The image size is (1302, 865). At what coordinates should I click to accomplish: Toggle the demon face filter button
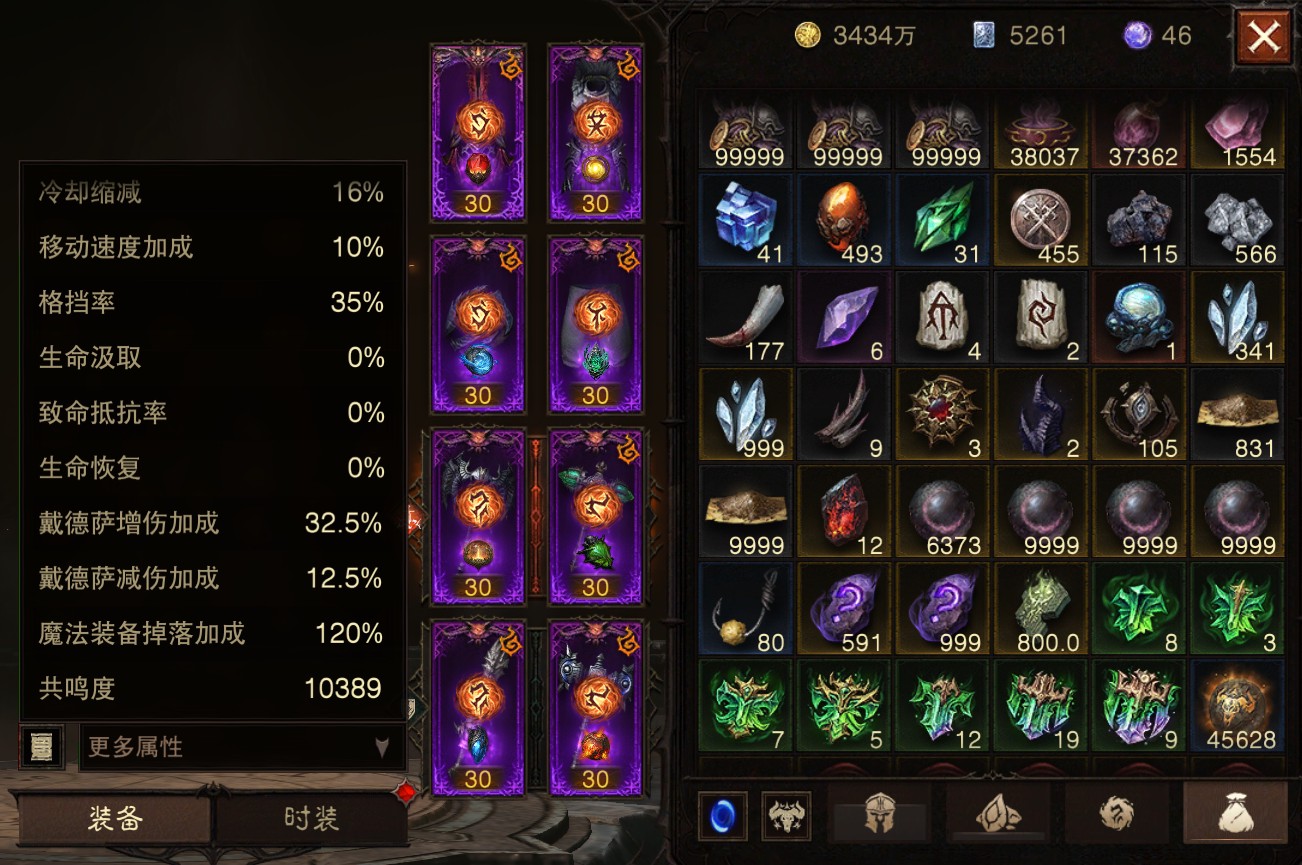pyautogui.click(x=786, y=816)
